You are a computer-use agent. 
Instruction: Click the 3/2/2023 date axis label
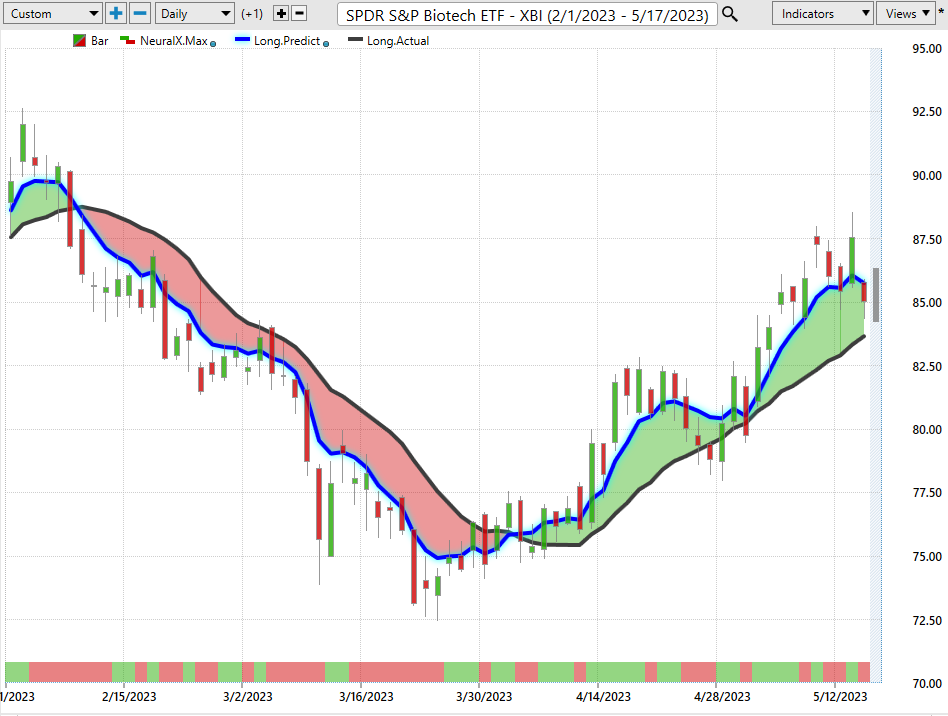tap(247, 697)
